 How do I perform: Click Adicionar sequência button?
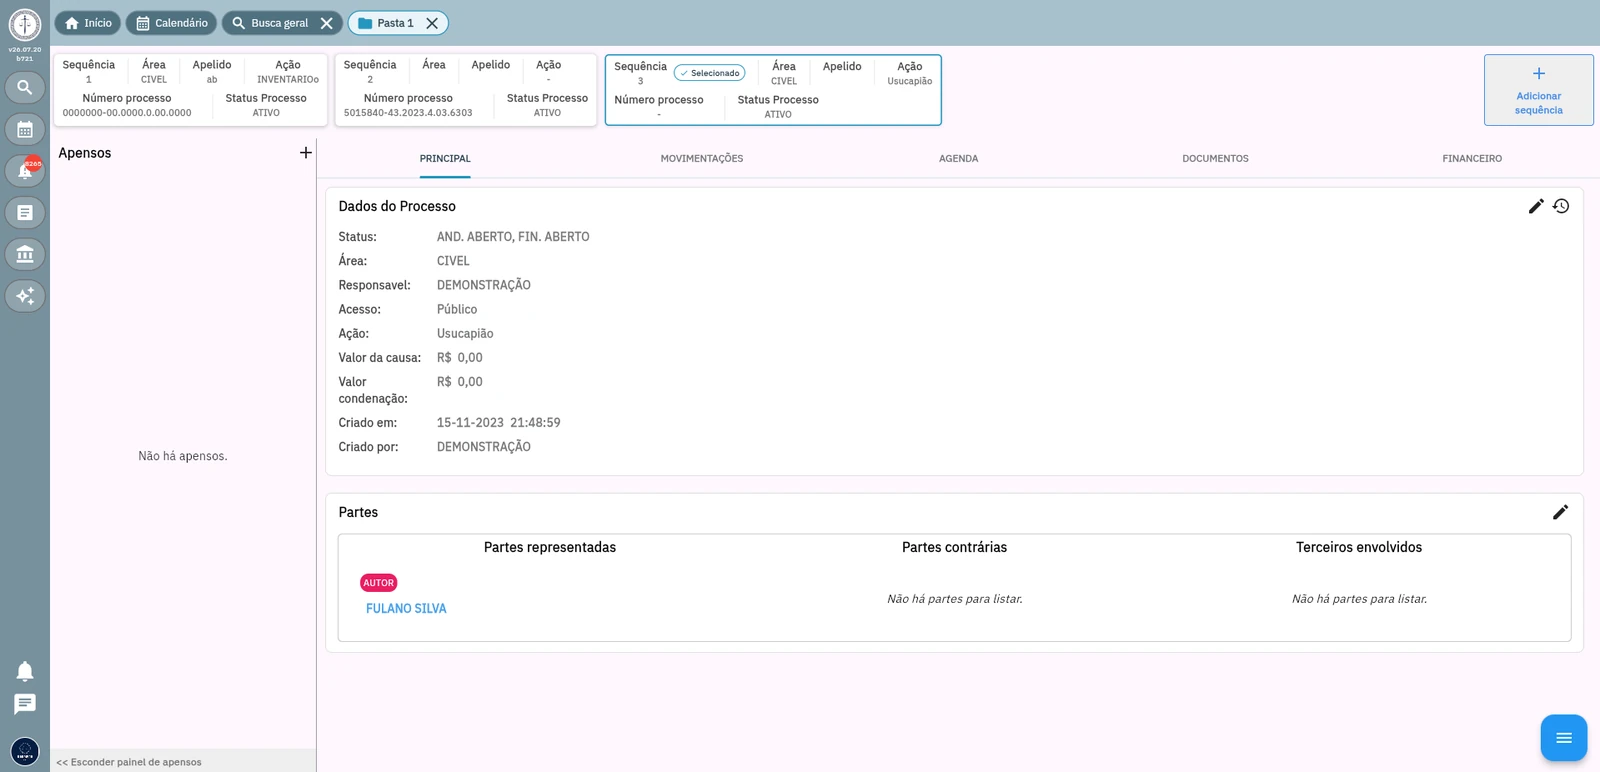[1538, 90]
